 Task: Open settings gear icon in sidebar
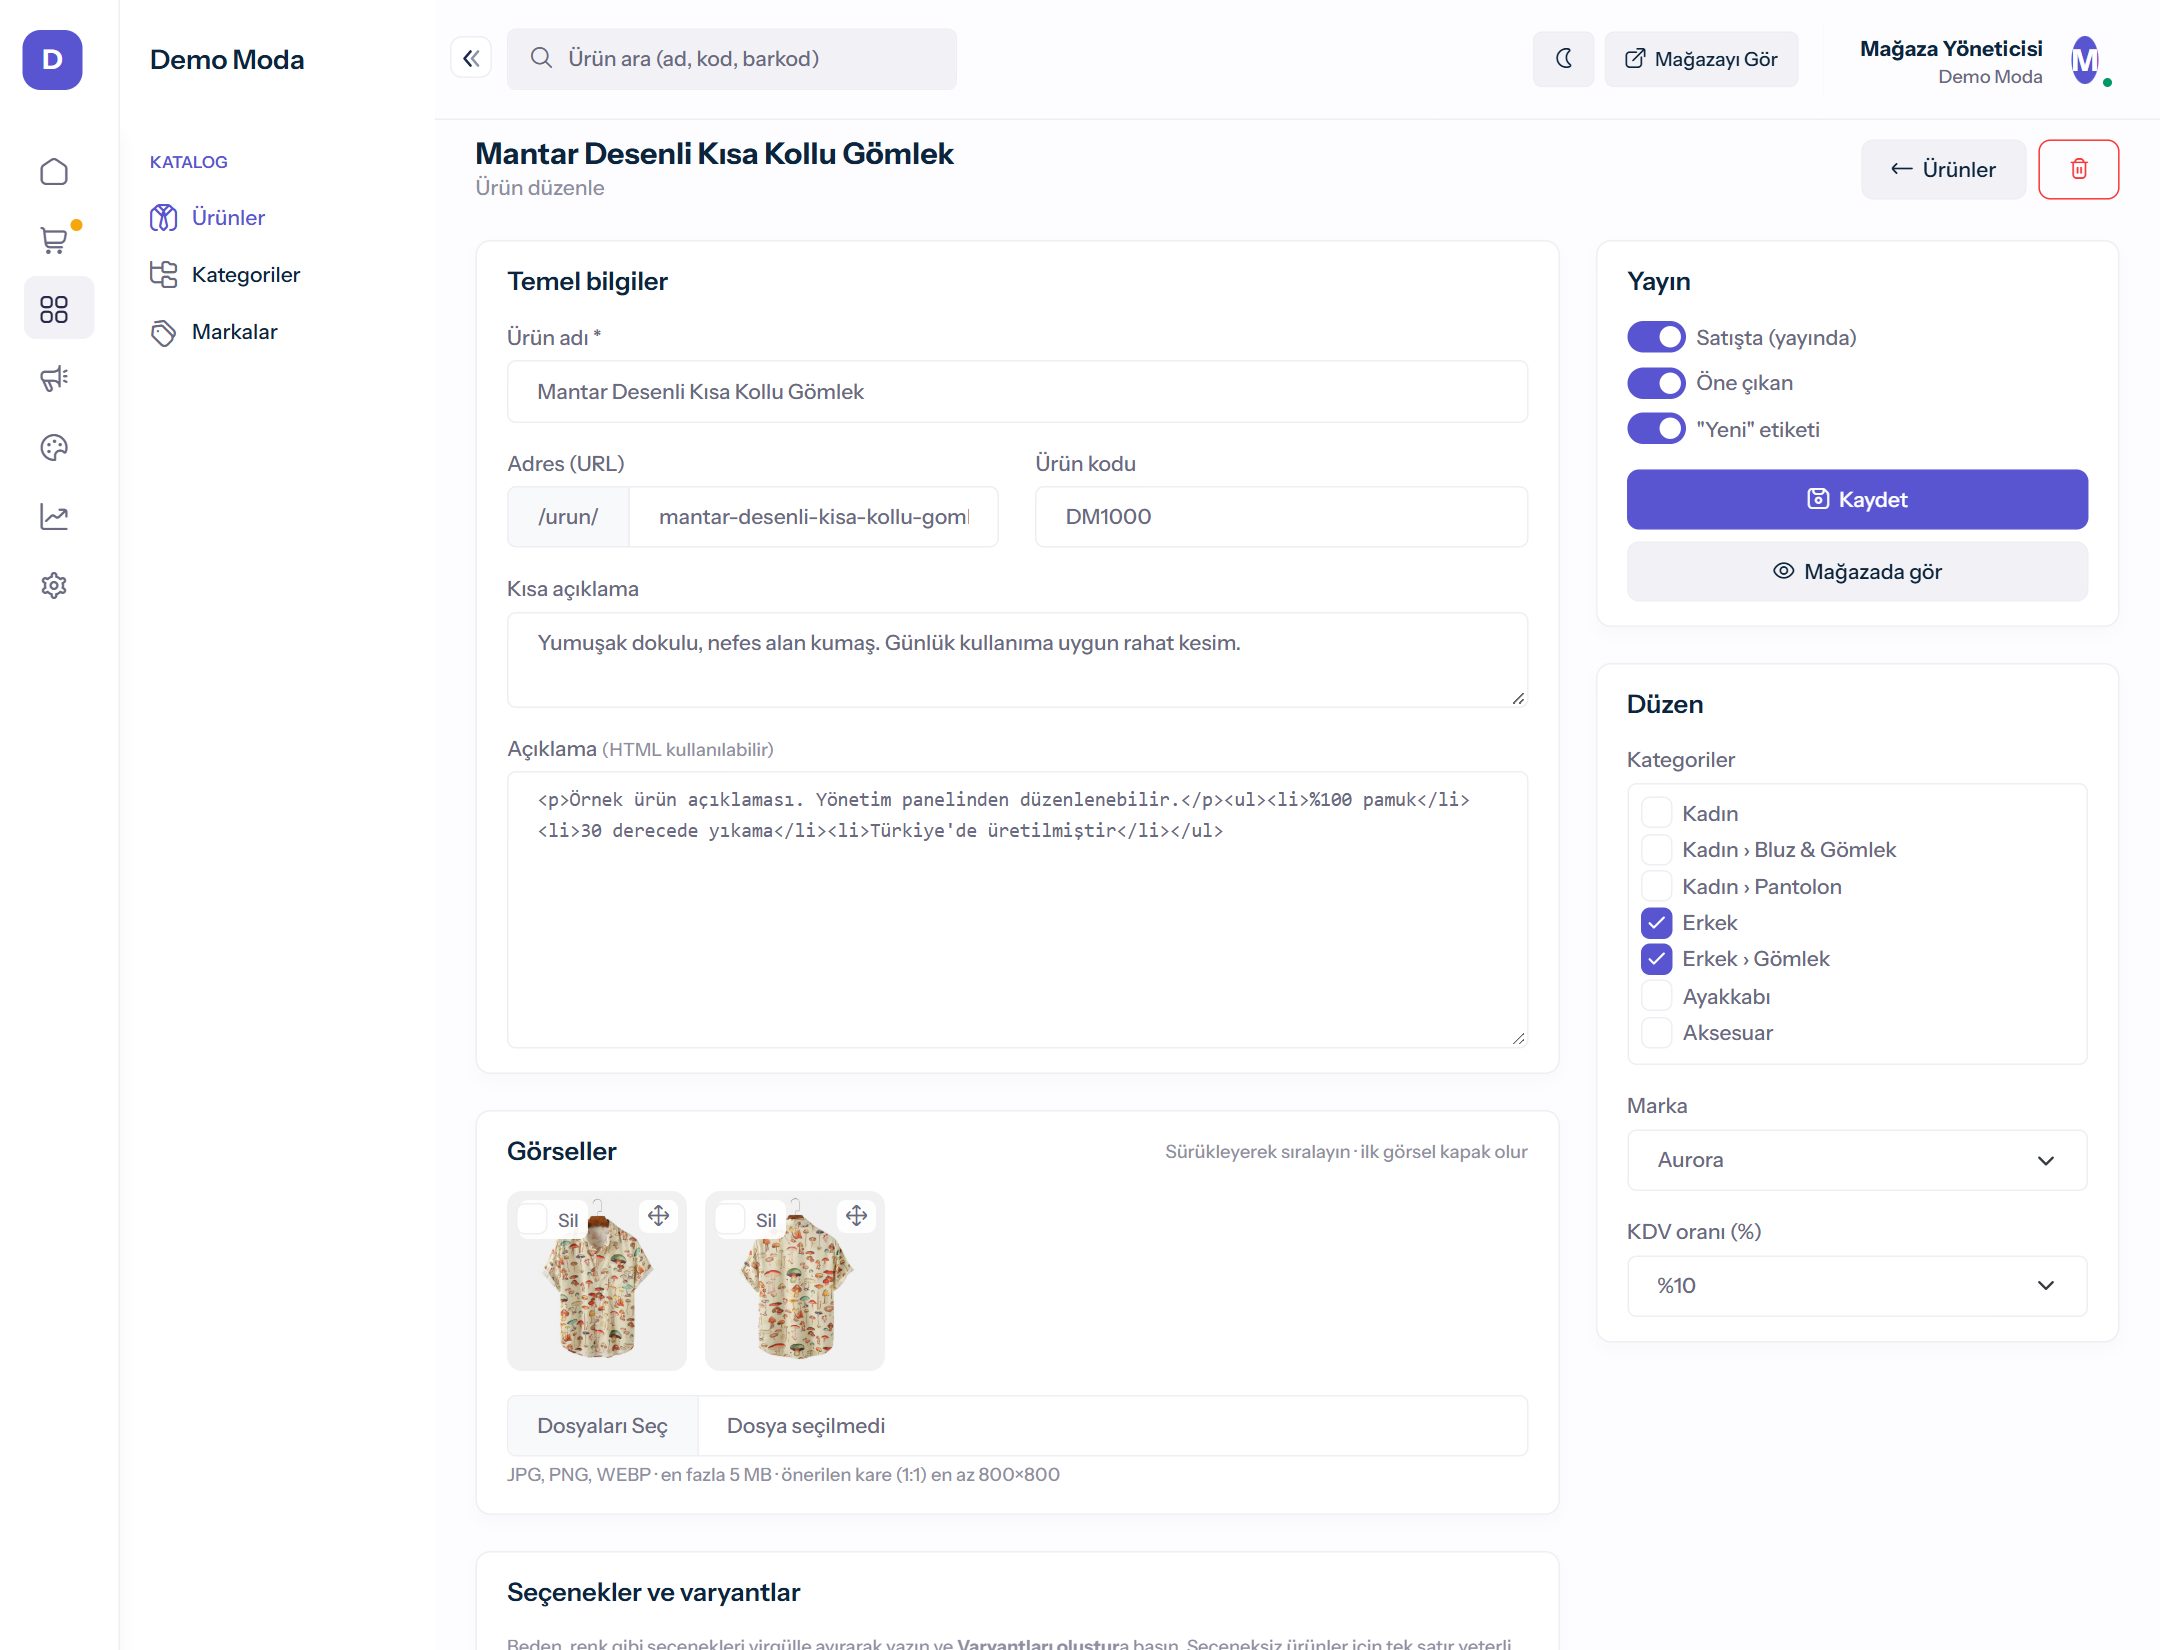(54, 585)
